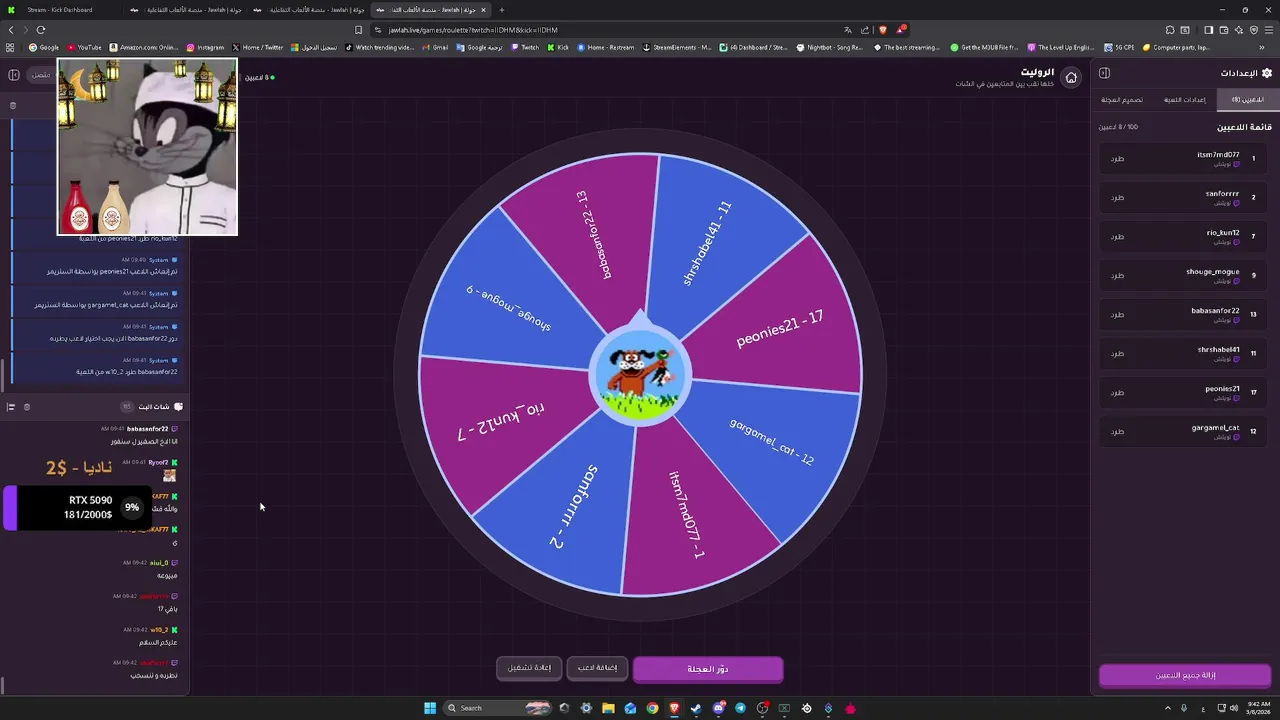Click the chat layout icon beside trash
Screen dimensions: 1280x720
[11, 407]
